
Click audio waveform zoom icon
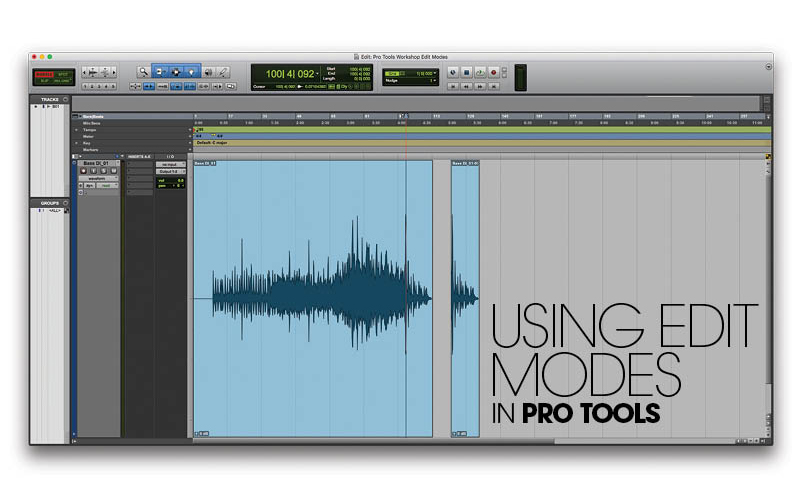[93, 72]
